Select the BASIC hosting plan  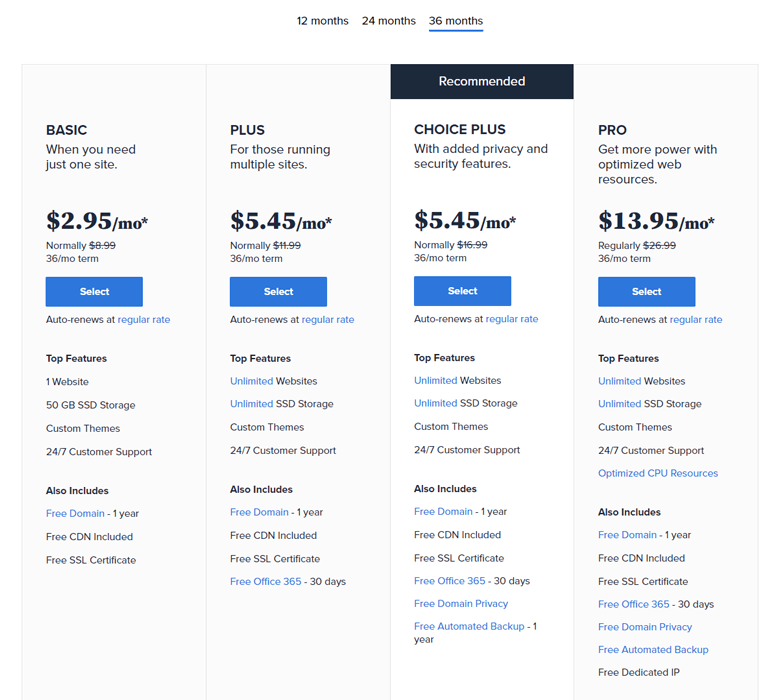pyautogui.click(x=94, y=292)
